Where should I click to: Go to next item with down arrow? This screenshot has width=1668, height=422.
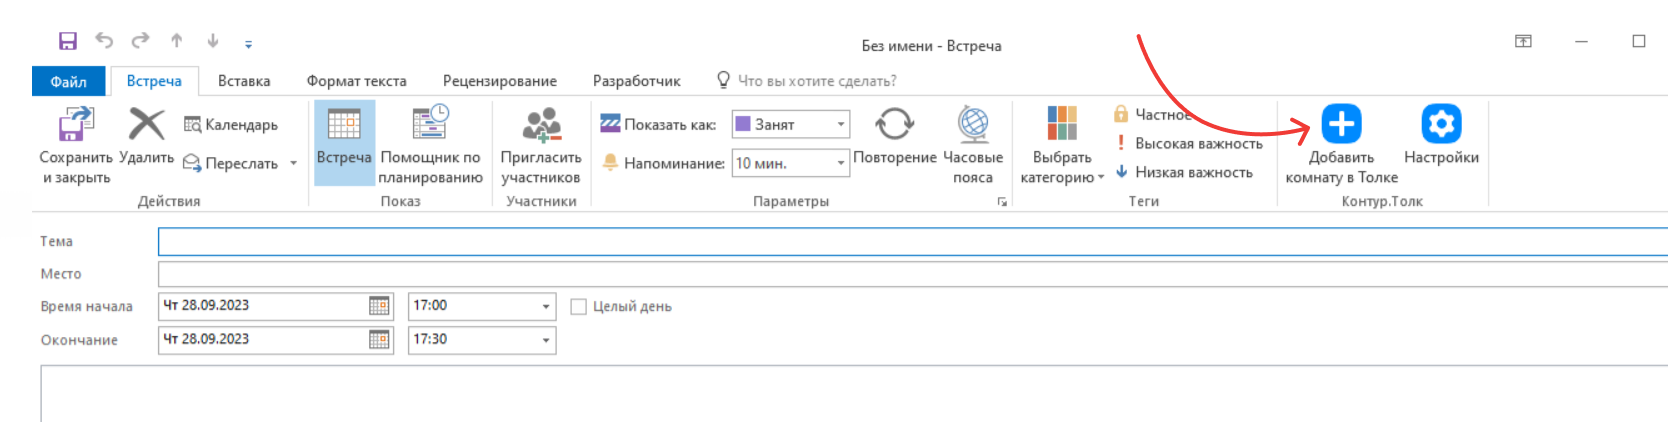coord(212,40)
